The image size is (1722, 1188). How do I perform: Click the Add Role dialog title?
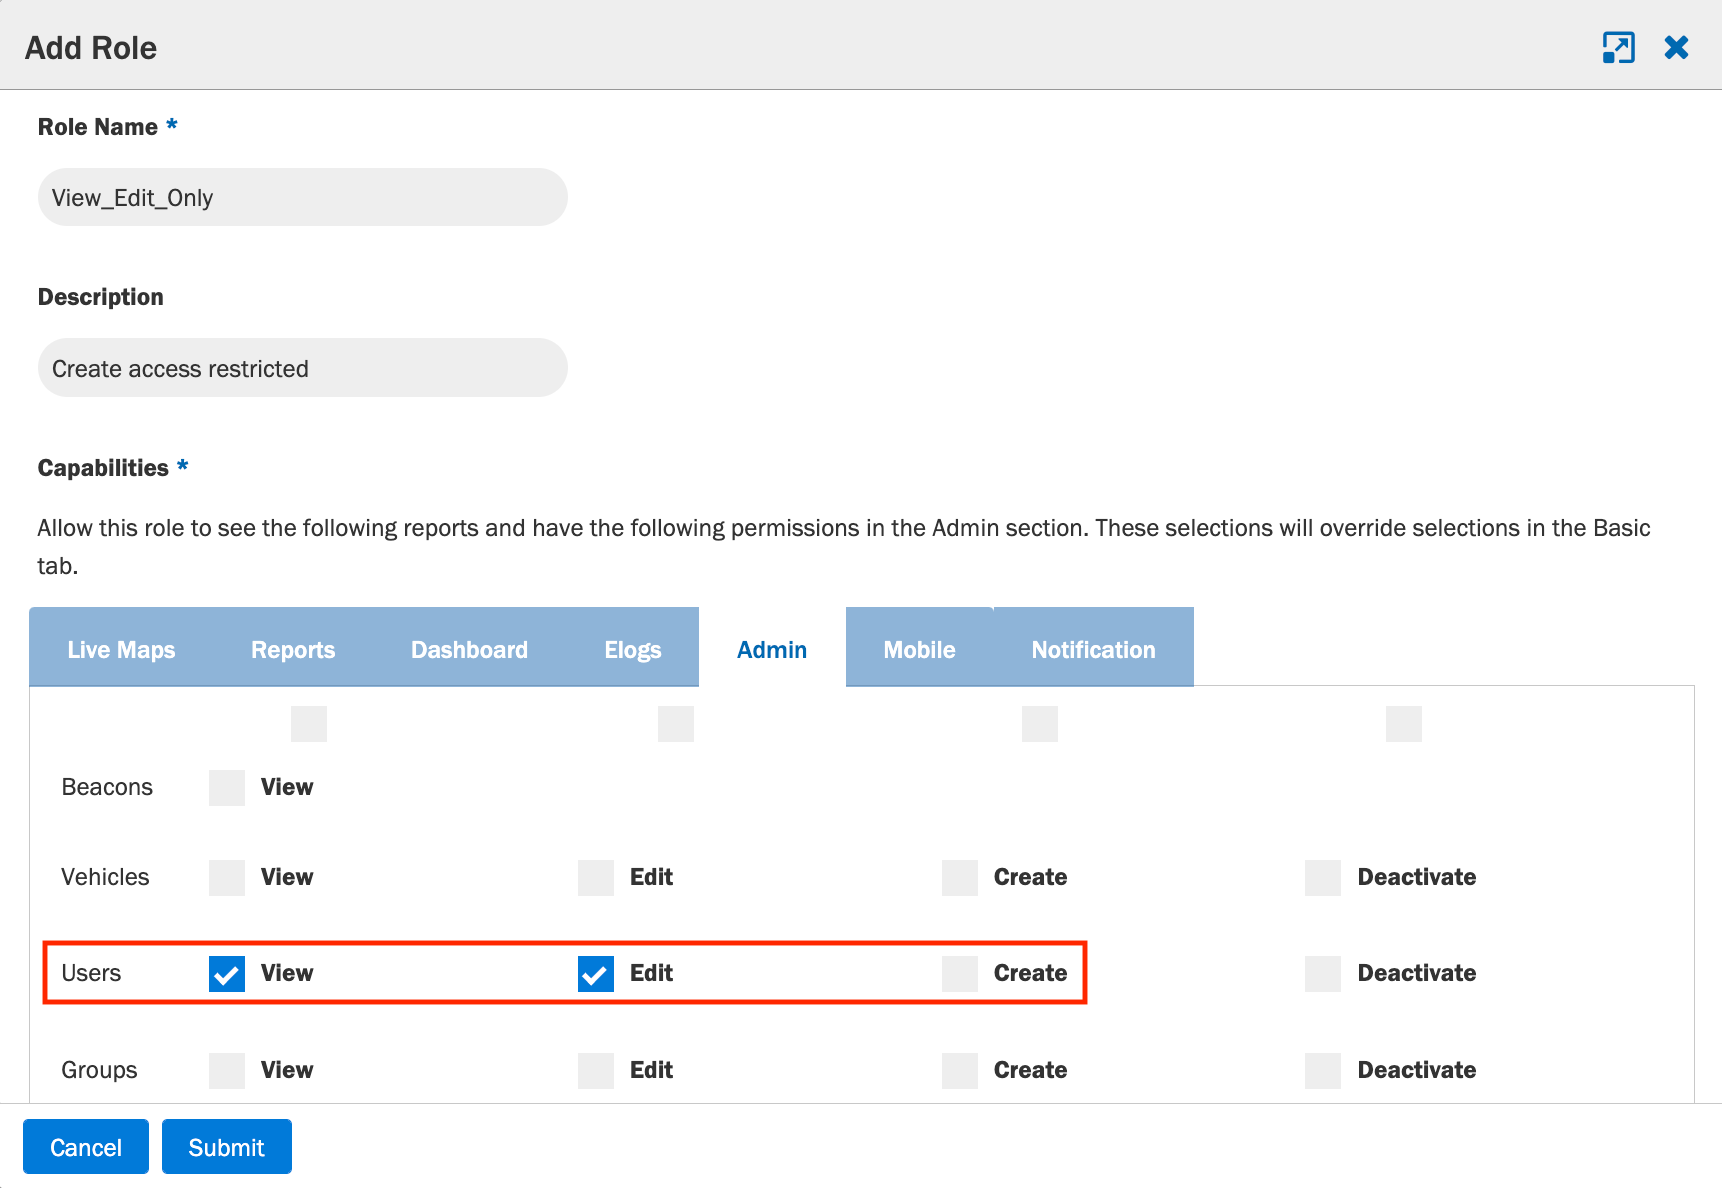tap(91, 48)
